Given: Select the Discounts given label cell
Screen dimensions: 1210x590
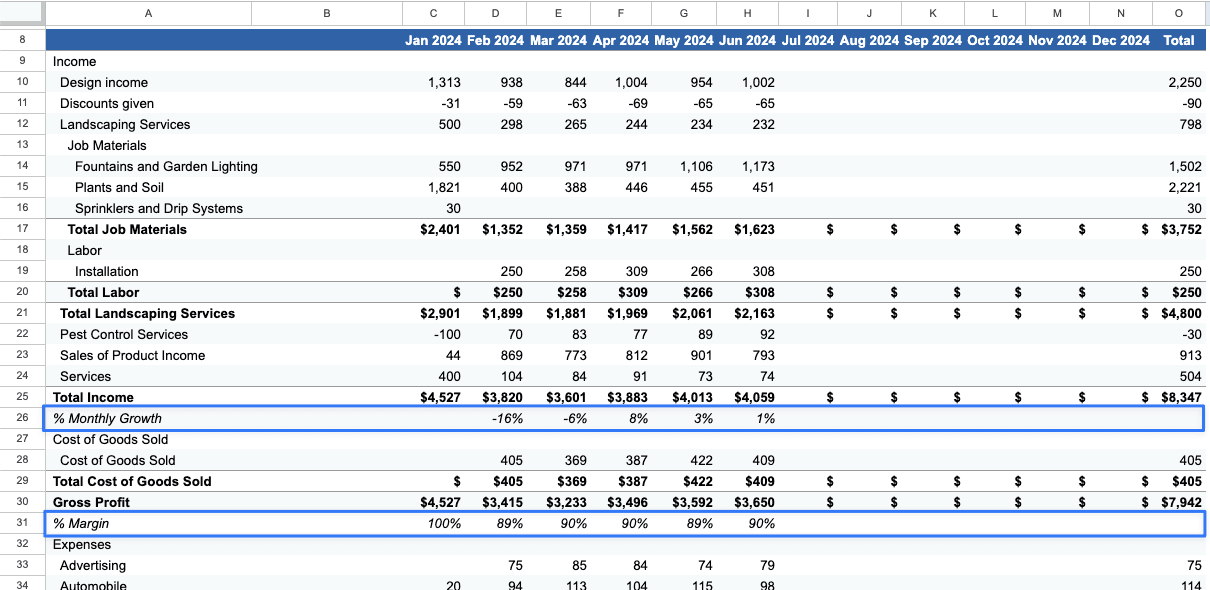Looking at the screenshot, I should coord(107,103).
